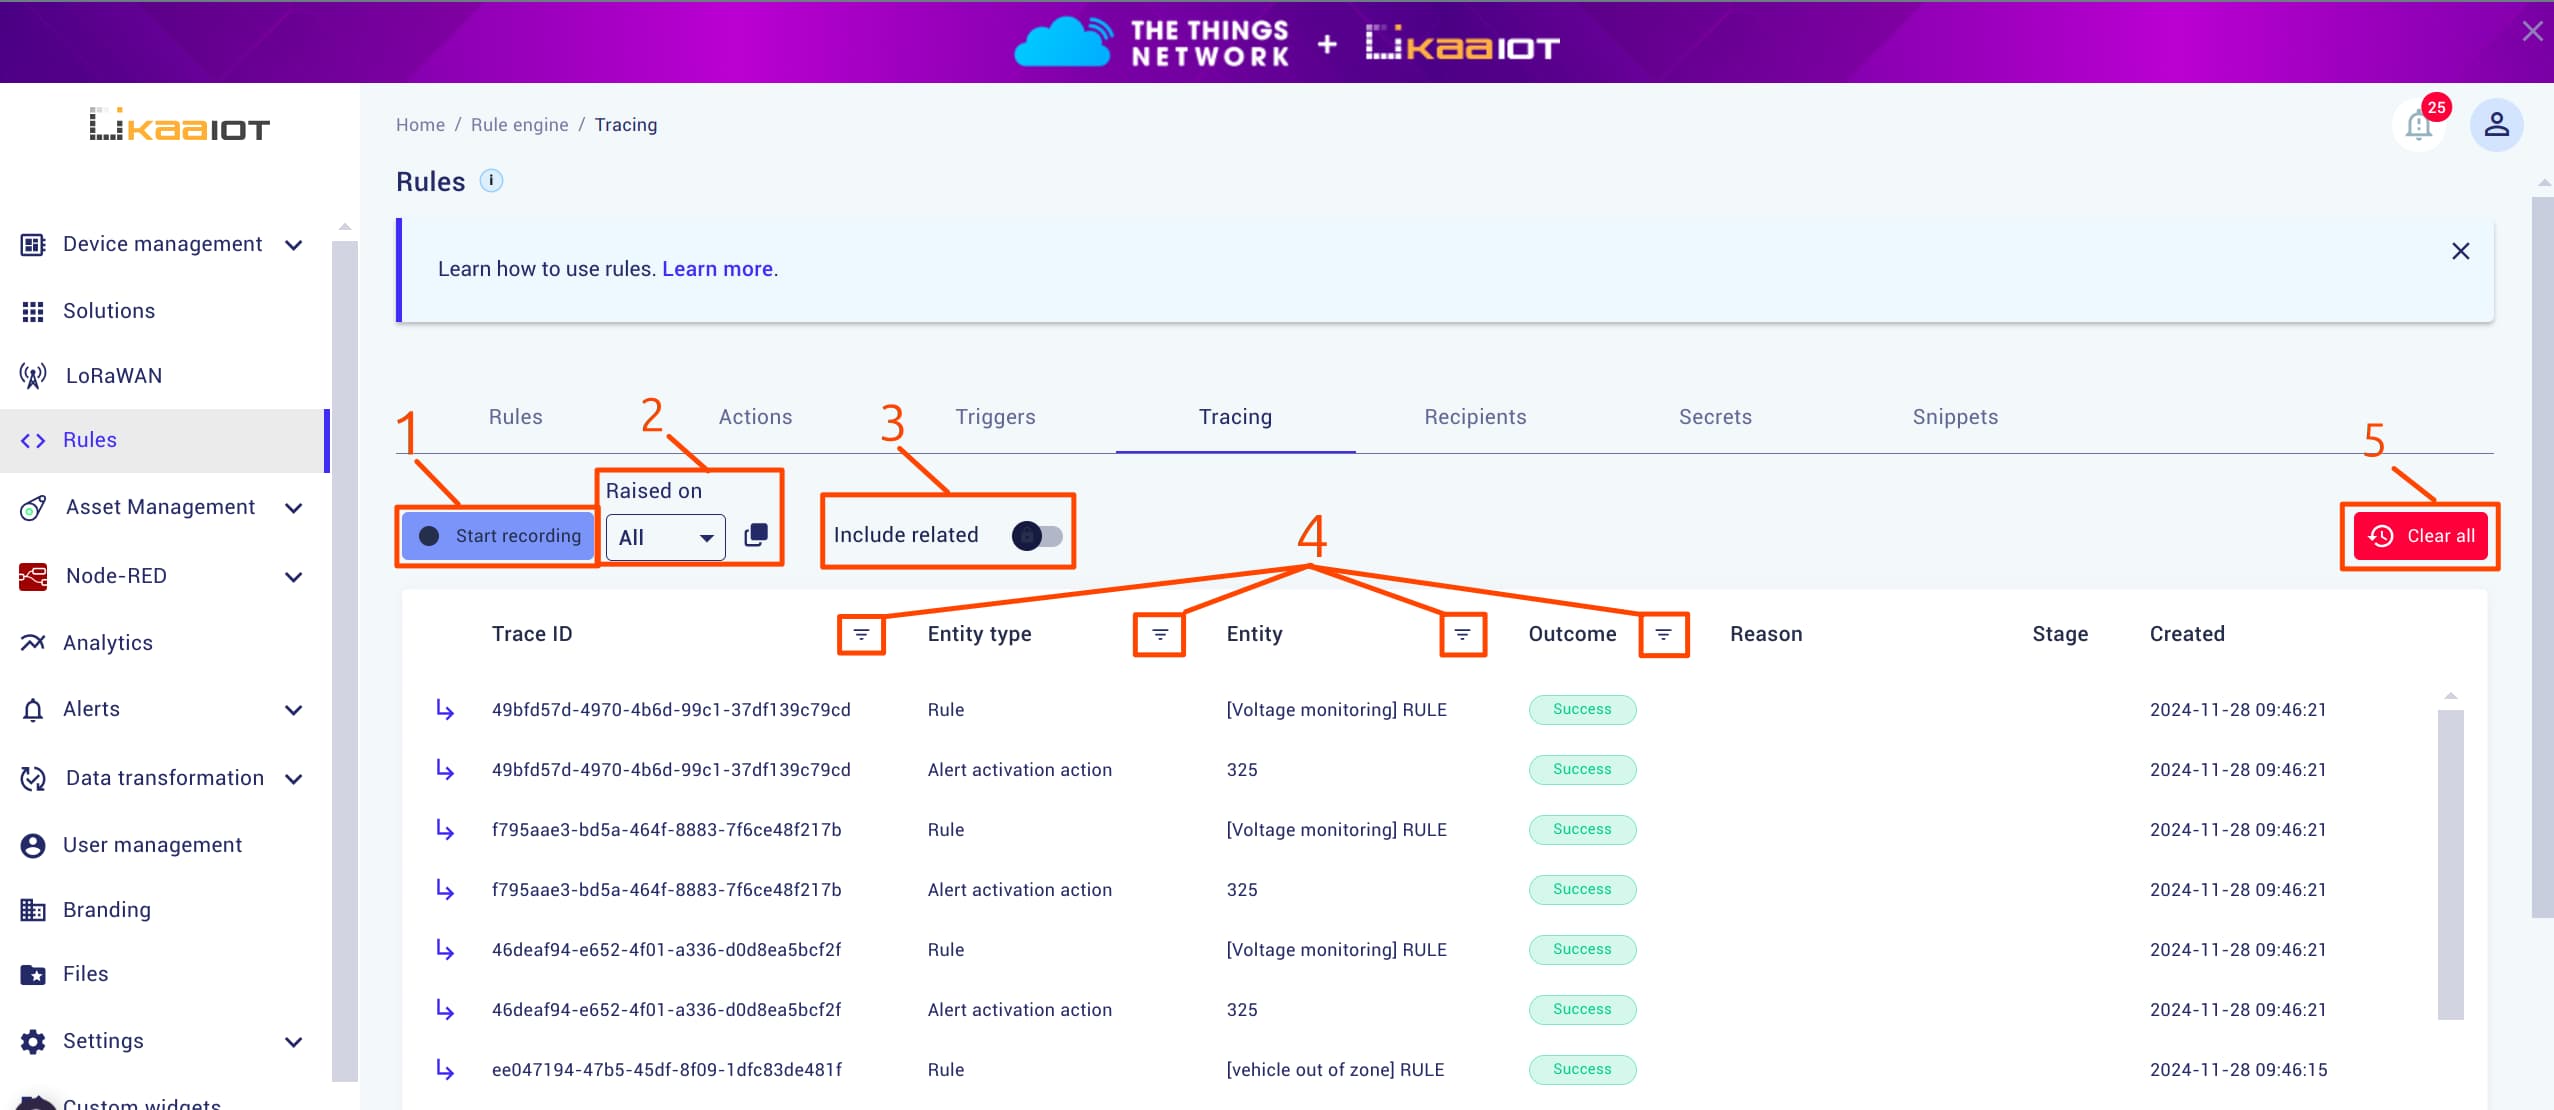Click the Settings gear icon
Screen dimensions: 2554x1110
pos(33,1042)
